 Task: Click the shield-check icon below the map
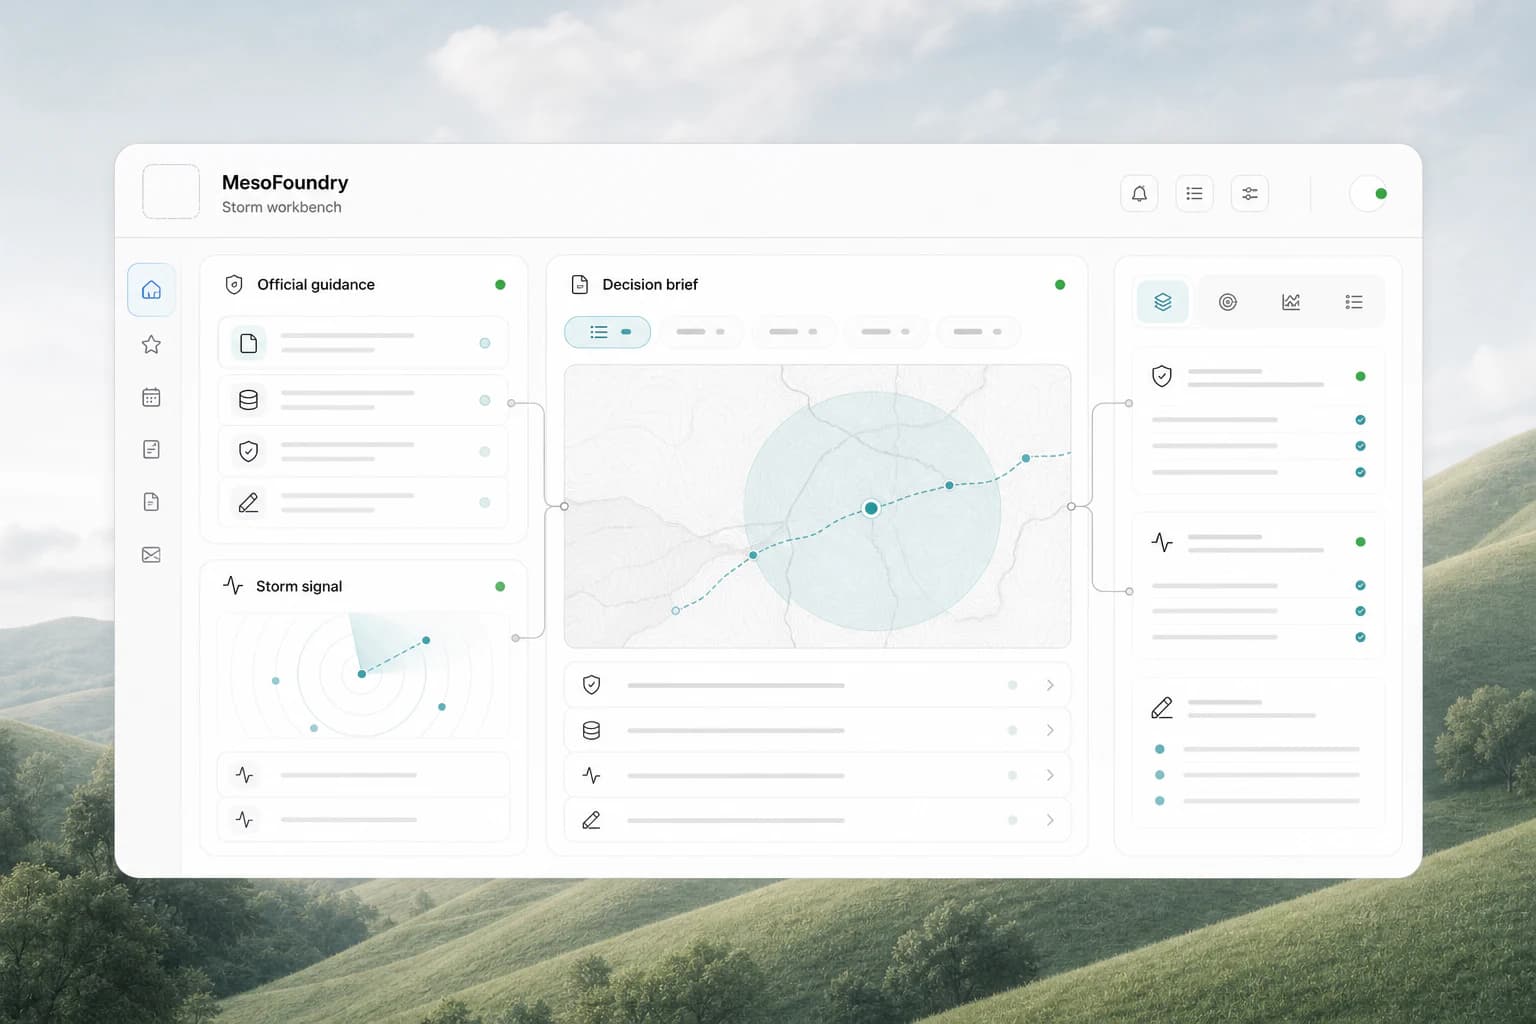tap(591, 685)
